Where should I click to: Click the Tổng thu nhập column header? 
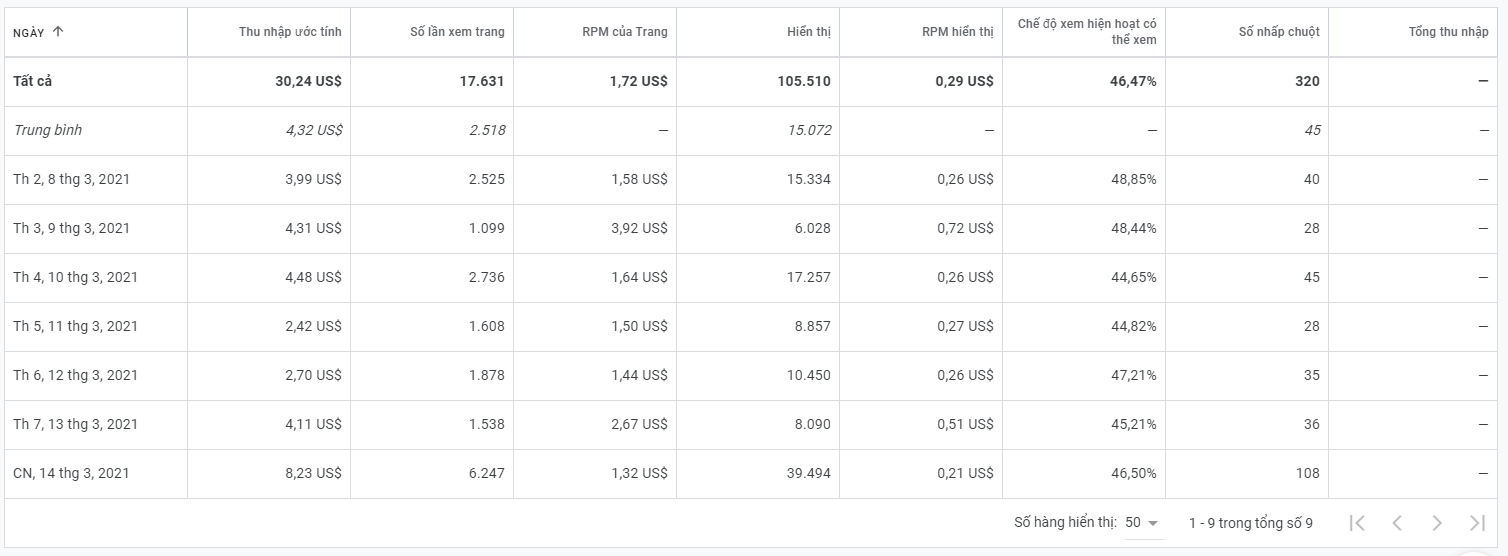click(x=1448, y=32)
